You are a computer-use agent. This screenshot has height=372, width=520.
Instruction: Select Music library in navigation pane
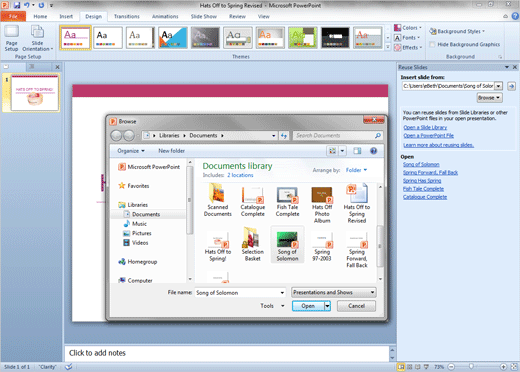coord(139,224)
